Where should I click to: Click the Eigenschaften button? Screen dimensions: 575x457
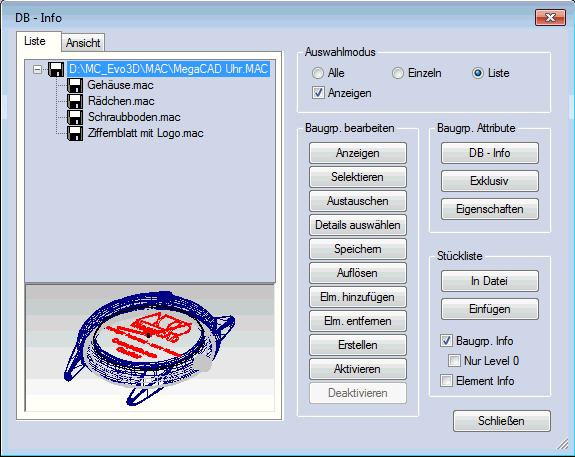point(490,209)
